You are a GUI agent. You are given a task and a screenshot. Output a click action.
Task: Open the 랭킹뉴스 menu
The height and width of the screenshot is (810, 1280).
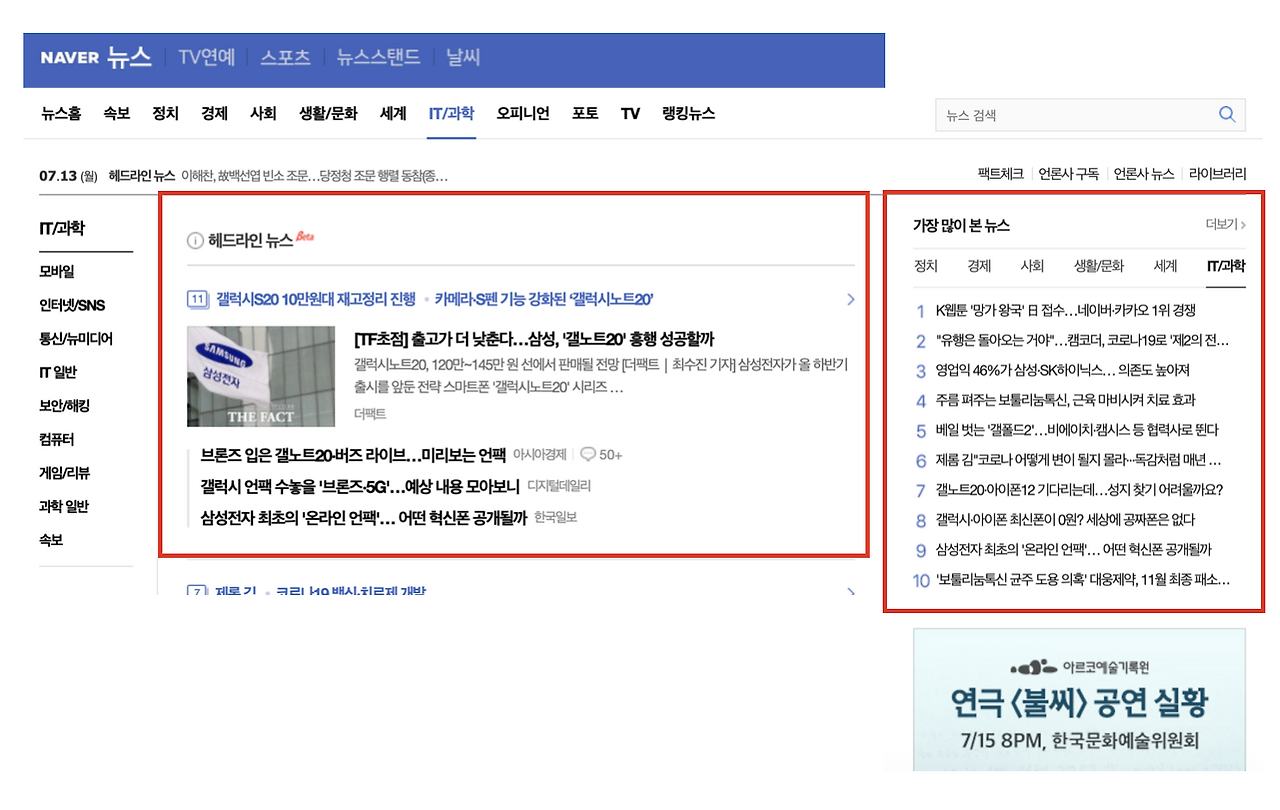pos(688,113)
